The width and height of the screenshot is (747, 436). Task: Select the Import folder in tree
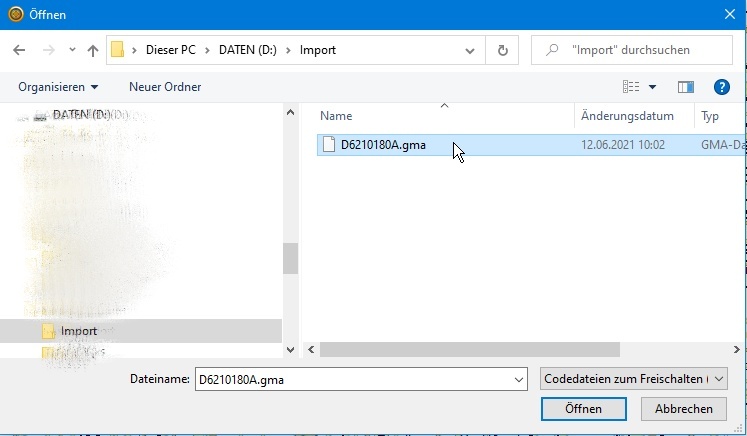[x=79, y=331]
